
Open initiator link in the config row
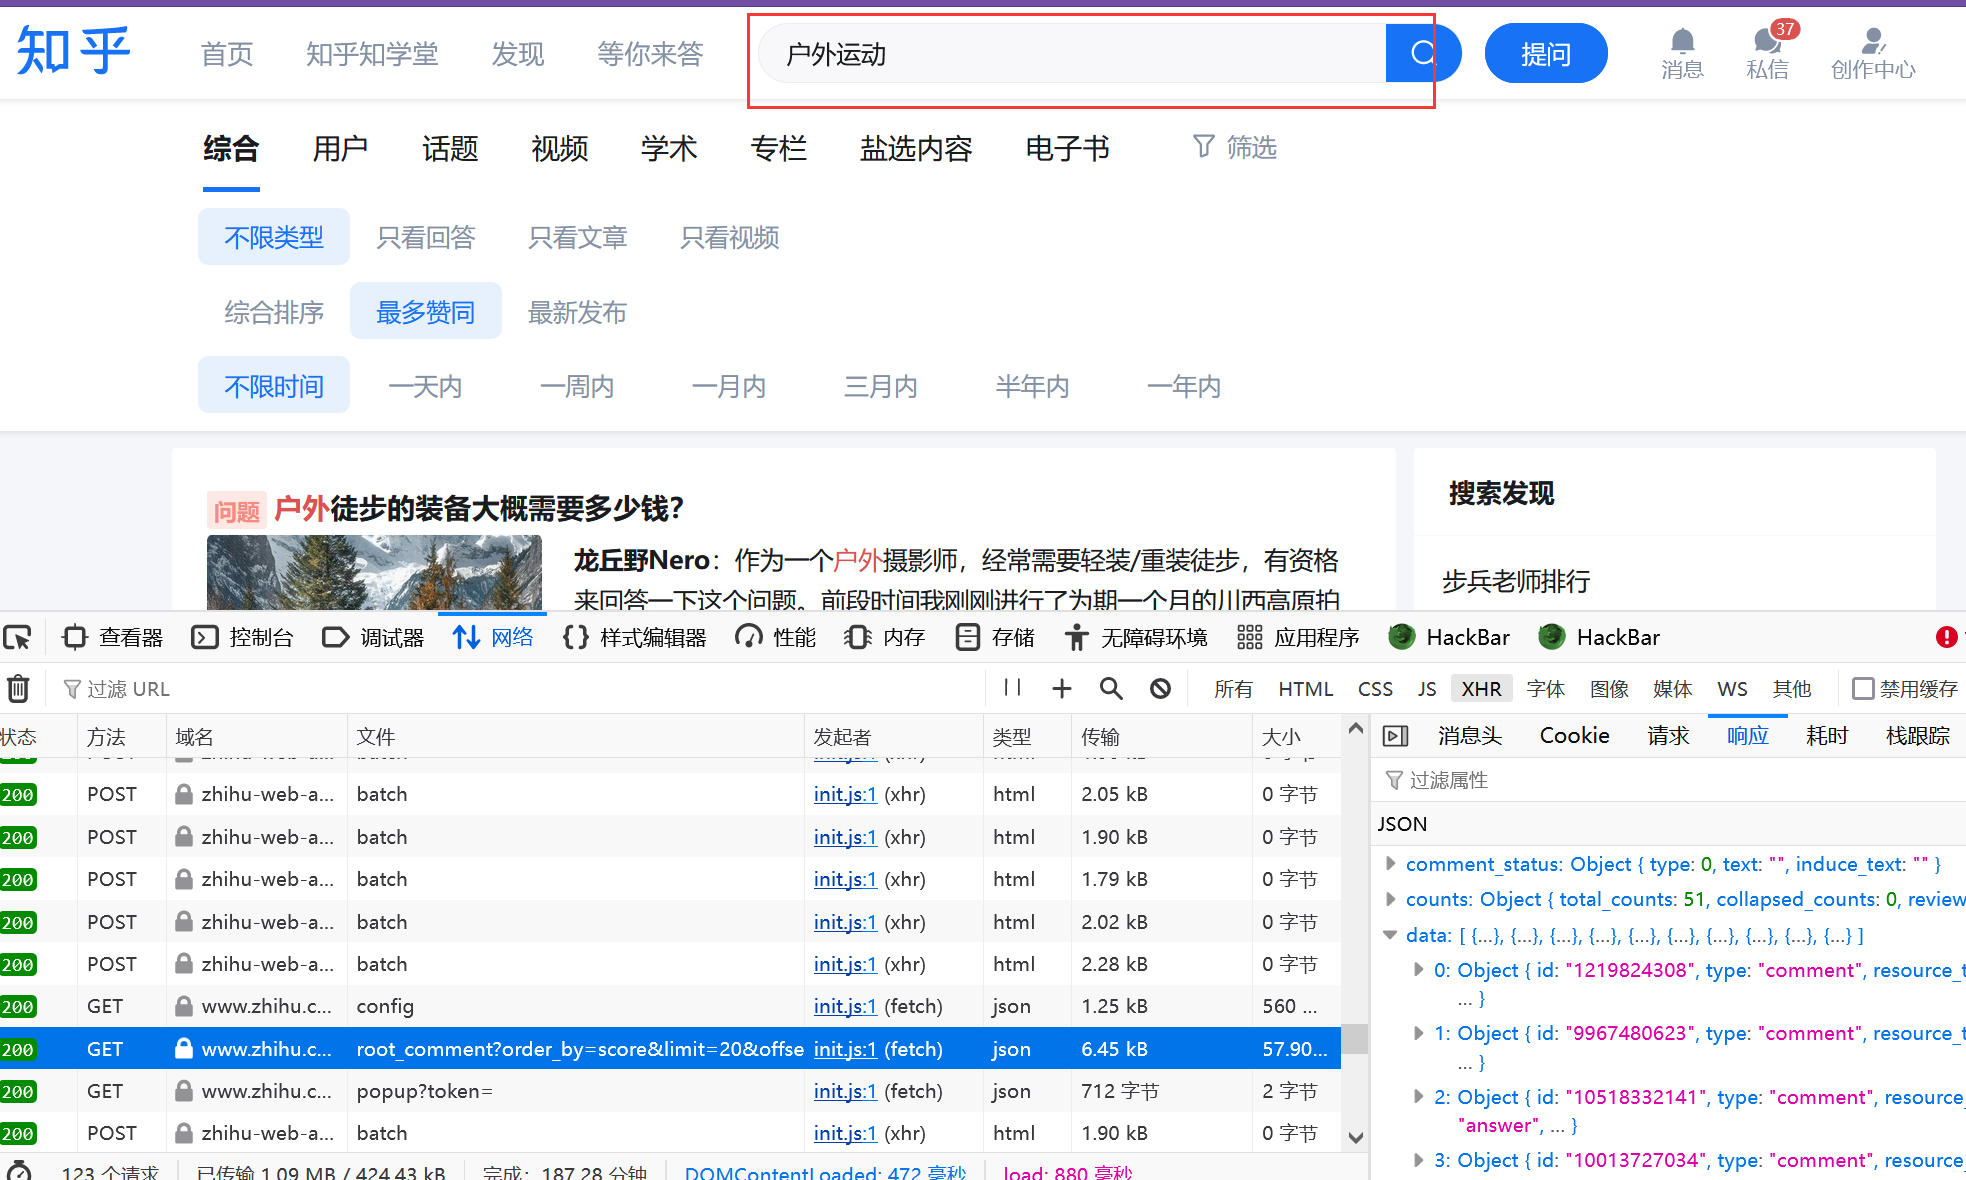pos(845,1006)
